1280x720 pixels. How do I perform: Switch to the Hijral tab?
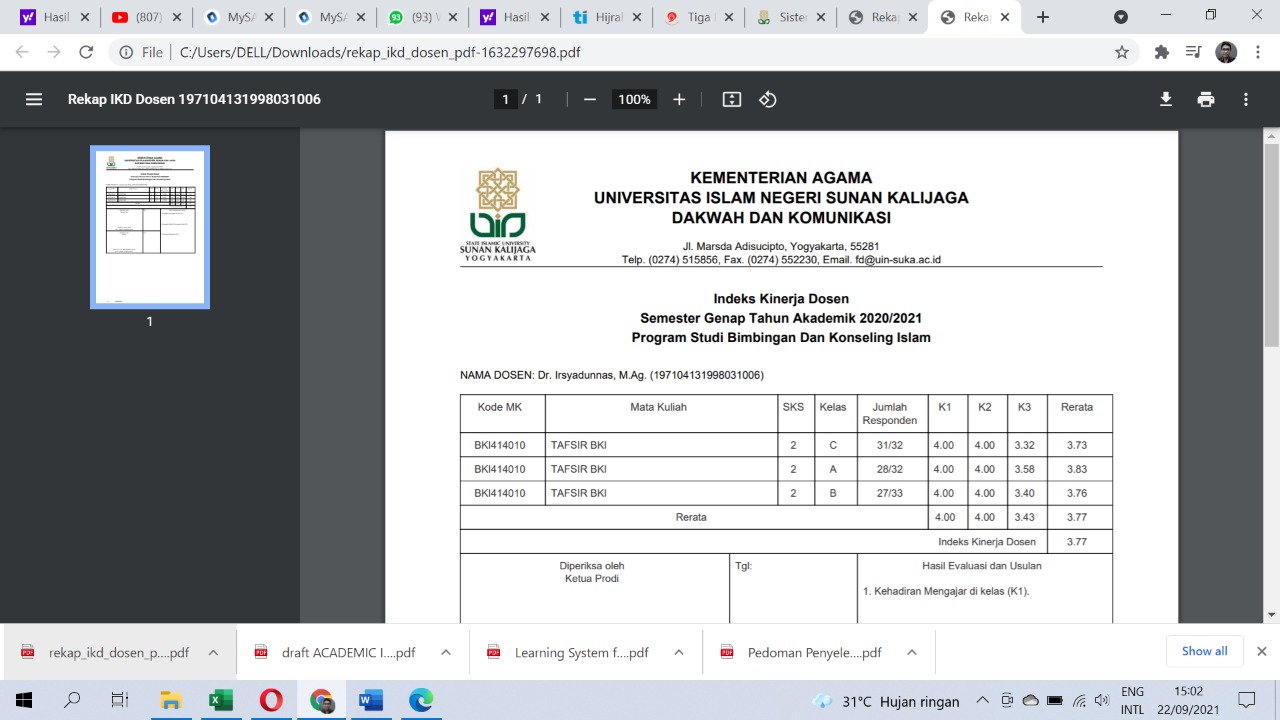tap(605, 17)
